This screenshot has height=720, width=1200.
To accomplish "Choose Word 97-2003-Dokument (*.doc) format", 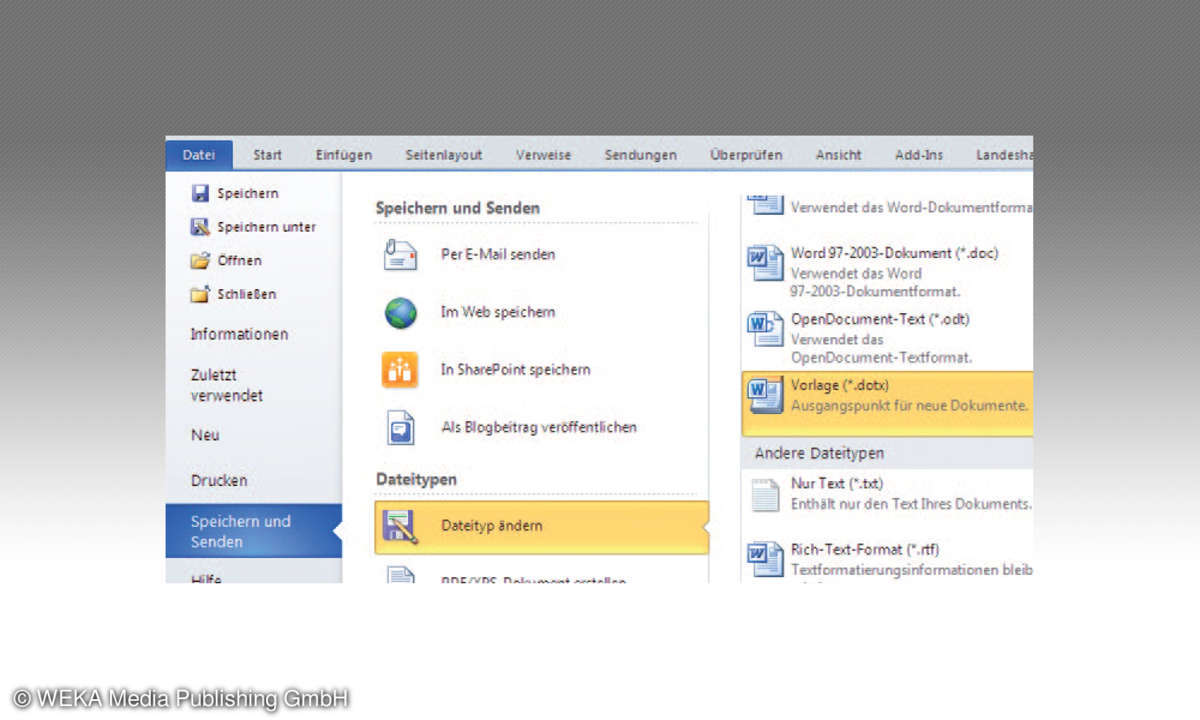I will [888, 271].
